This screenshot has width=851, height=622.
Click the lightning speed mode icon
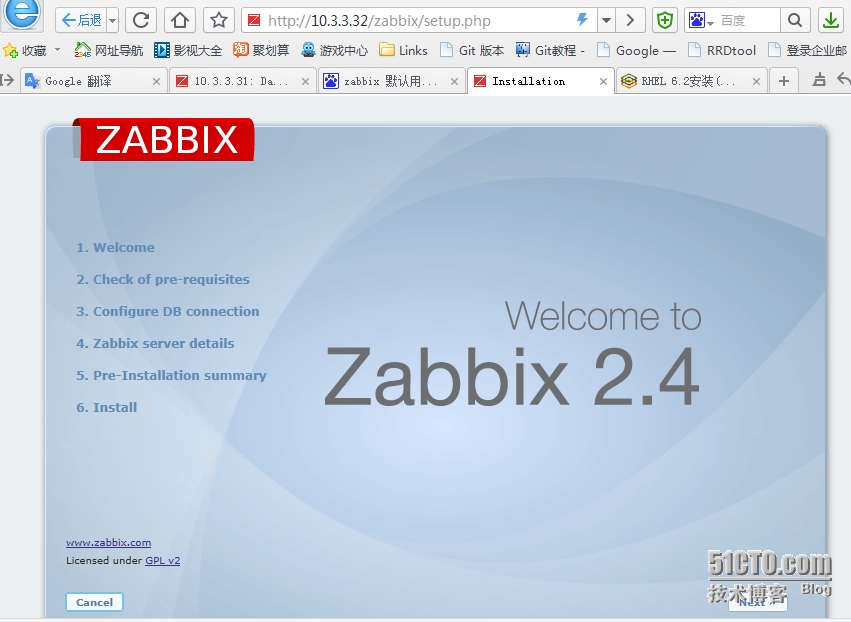point(582,20)
